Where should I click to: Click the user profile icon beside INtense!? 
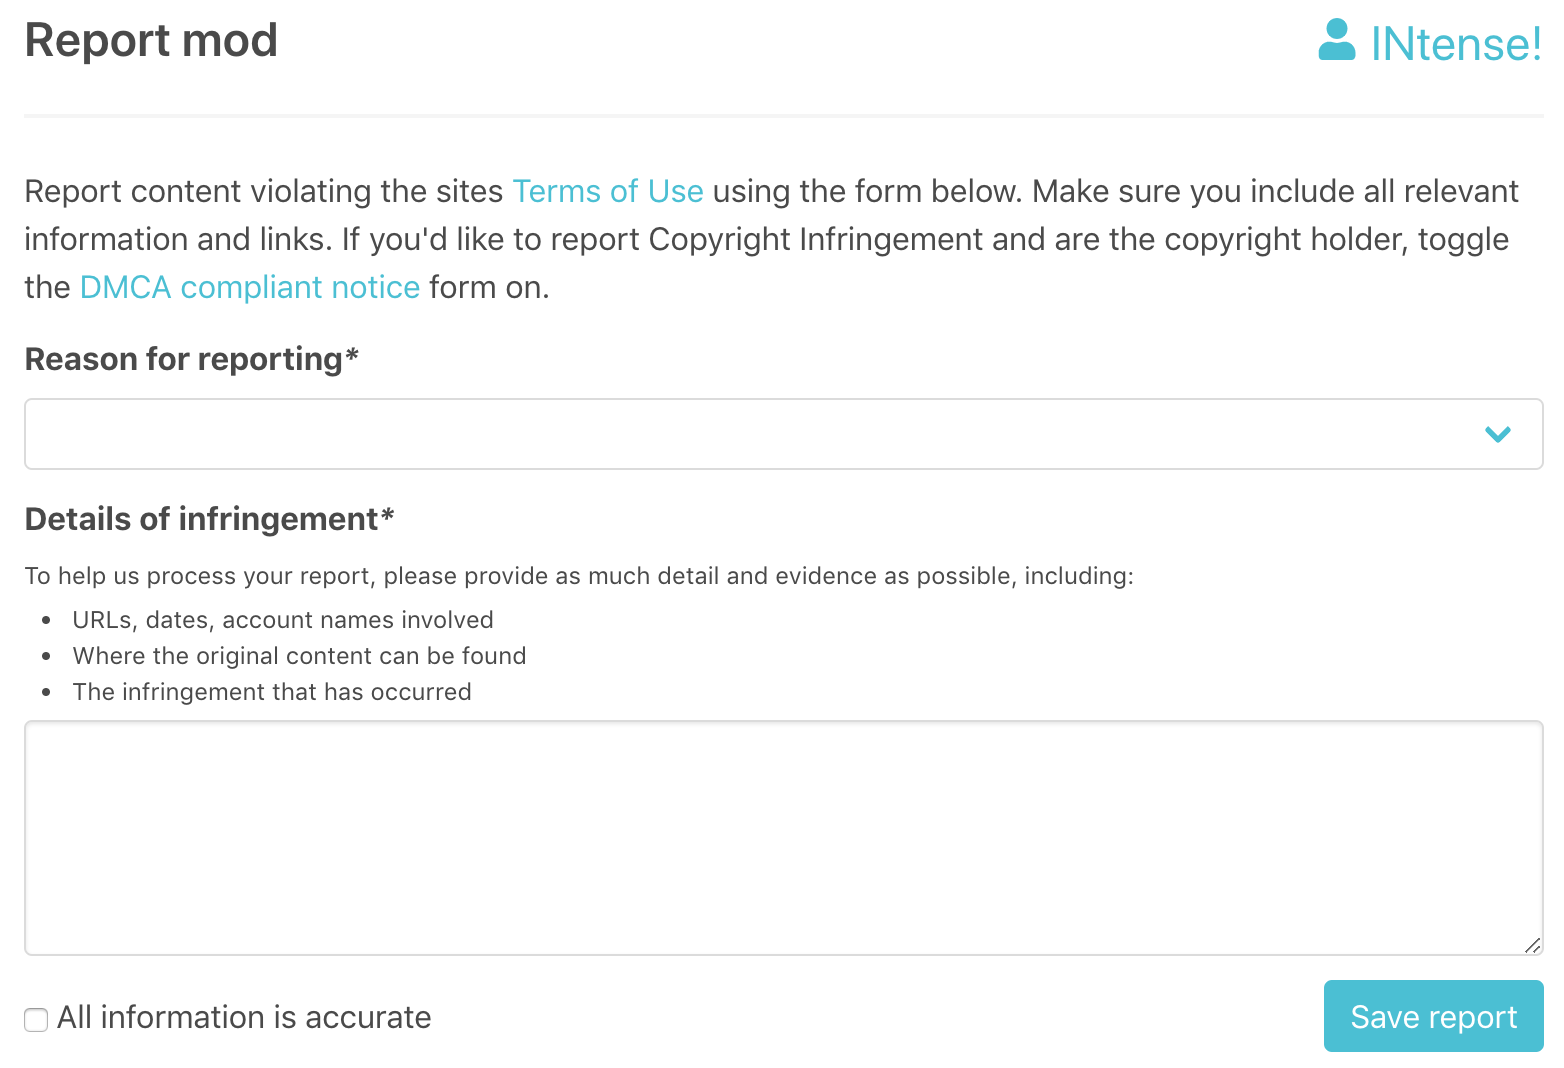pyautogui.click(x=1337, y=41)
